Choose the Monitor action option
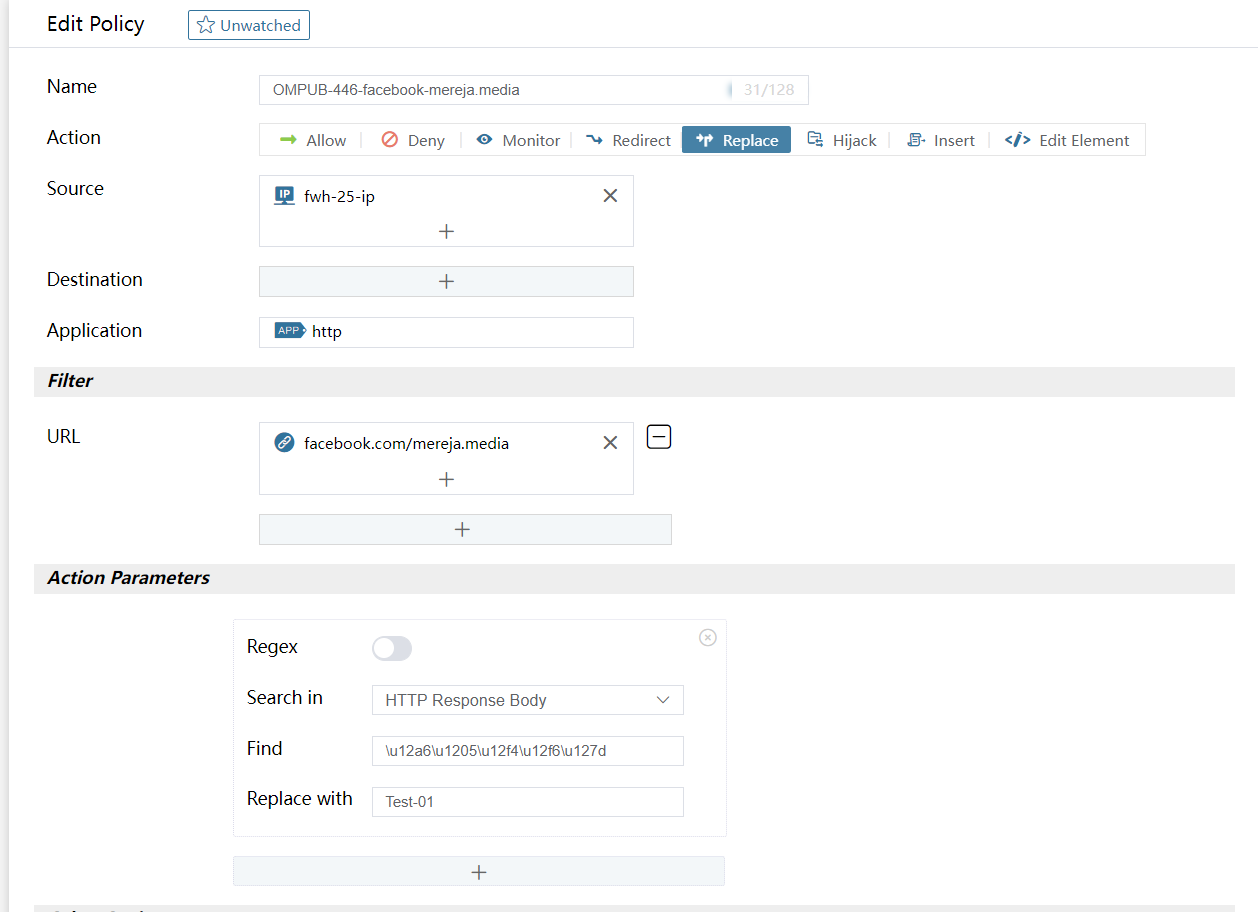This screenshot has width=1258, height=912. [517, 140]
